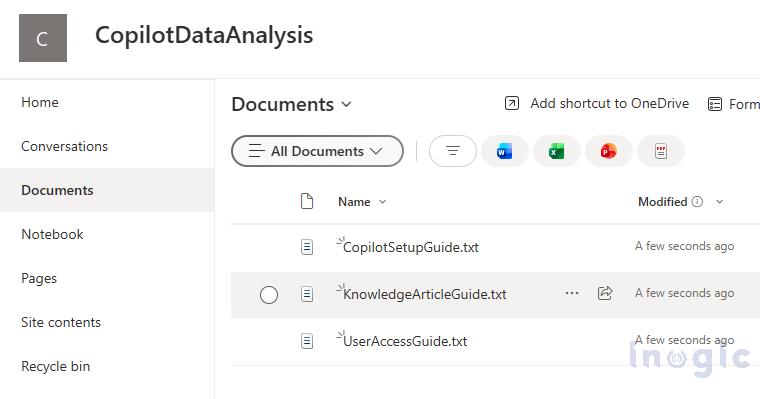This screenshot has width=760, height=399.
Task: Open Pages in the left navigation
Action: (x=39, y=278)
